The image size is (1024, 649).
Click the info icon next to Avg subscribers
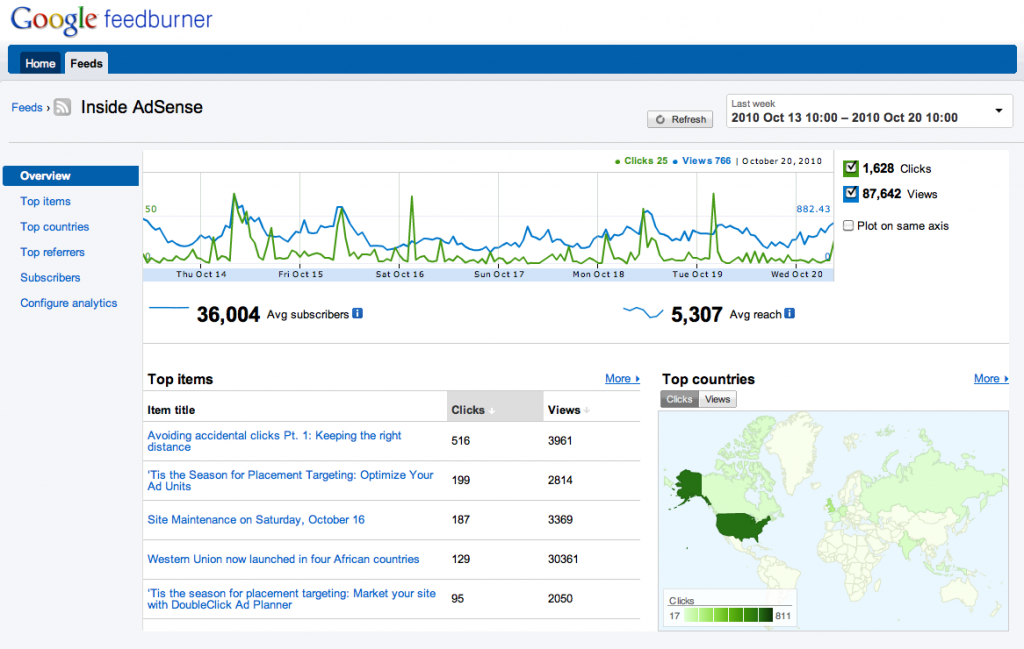pyautogui.click(x=357, y=313)
